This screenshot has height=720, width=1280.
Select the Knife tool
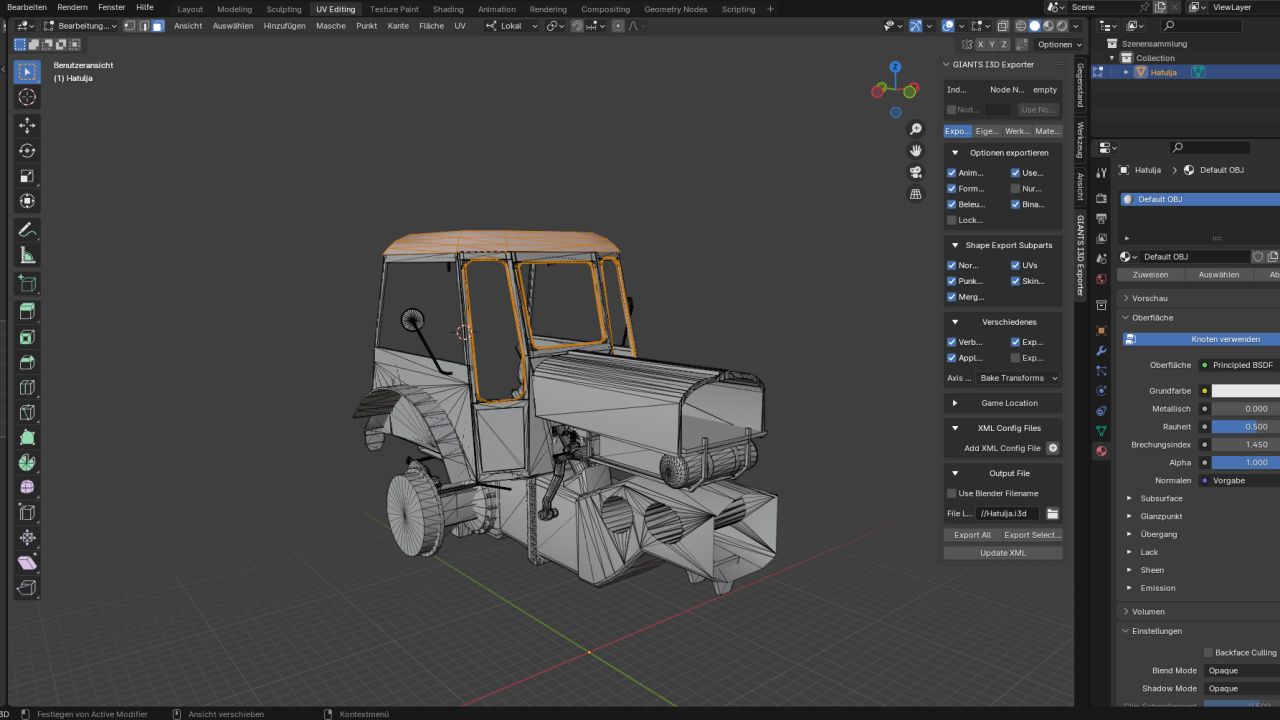click(27, 412)
